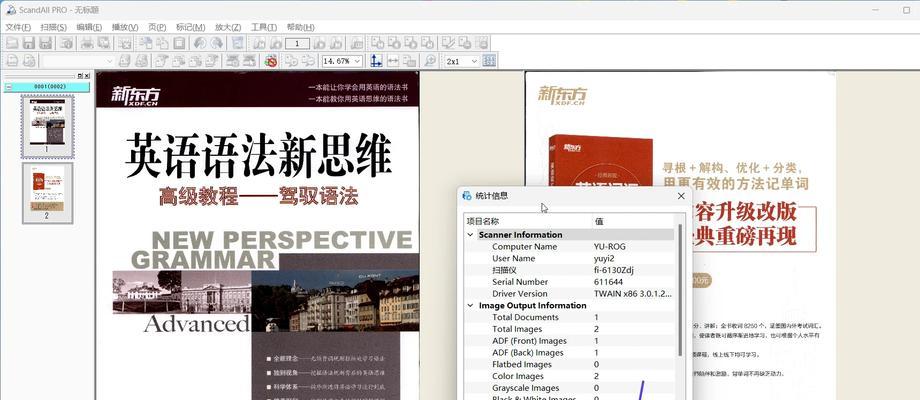Viewport: 920px width, 400px height.
Task: Close the 统计信息 dialog
Action: pyautogui.click(x=681, y=196)
